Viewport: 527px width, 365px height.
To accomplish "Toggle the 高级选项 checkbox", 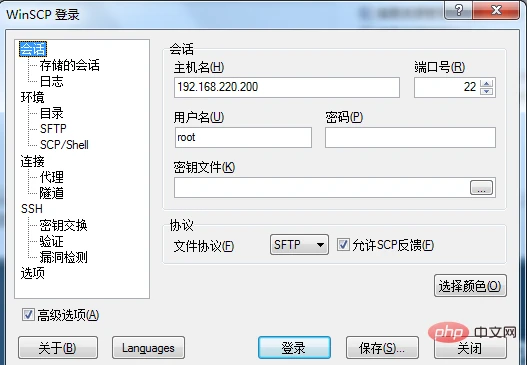I will click(28, 315).
